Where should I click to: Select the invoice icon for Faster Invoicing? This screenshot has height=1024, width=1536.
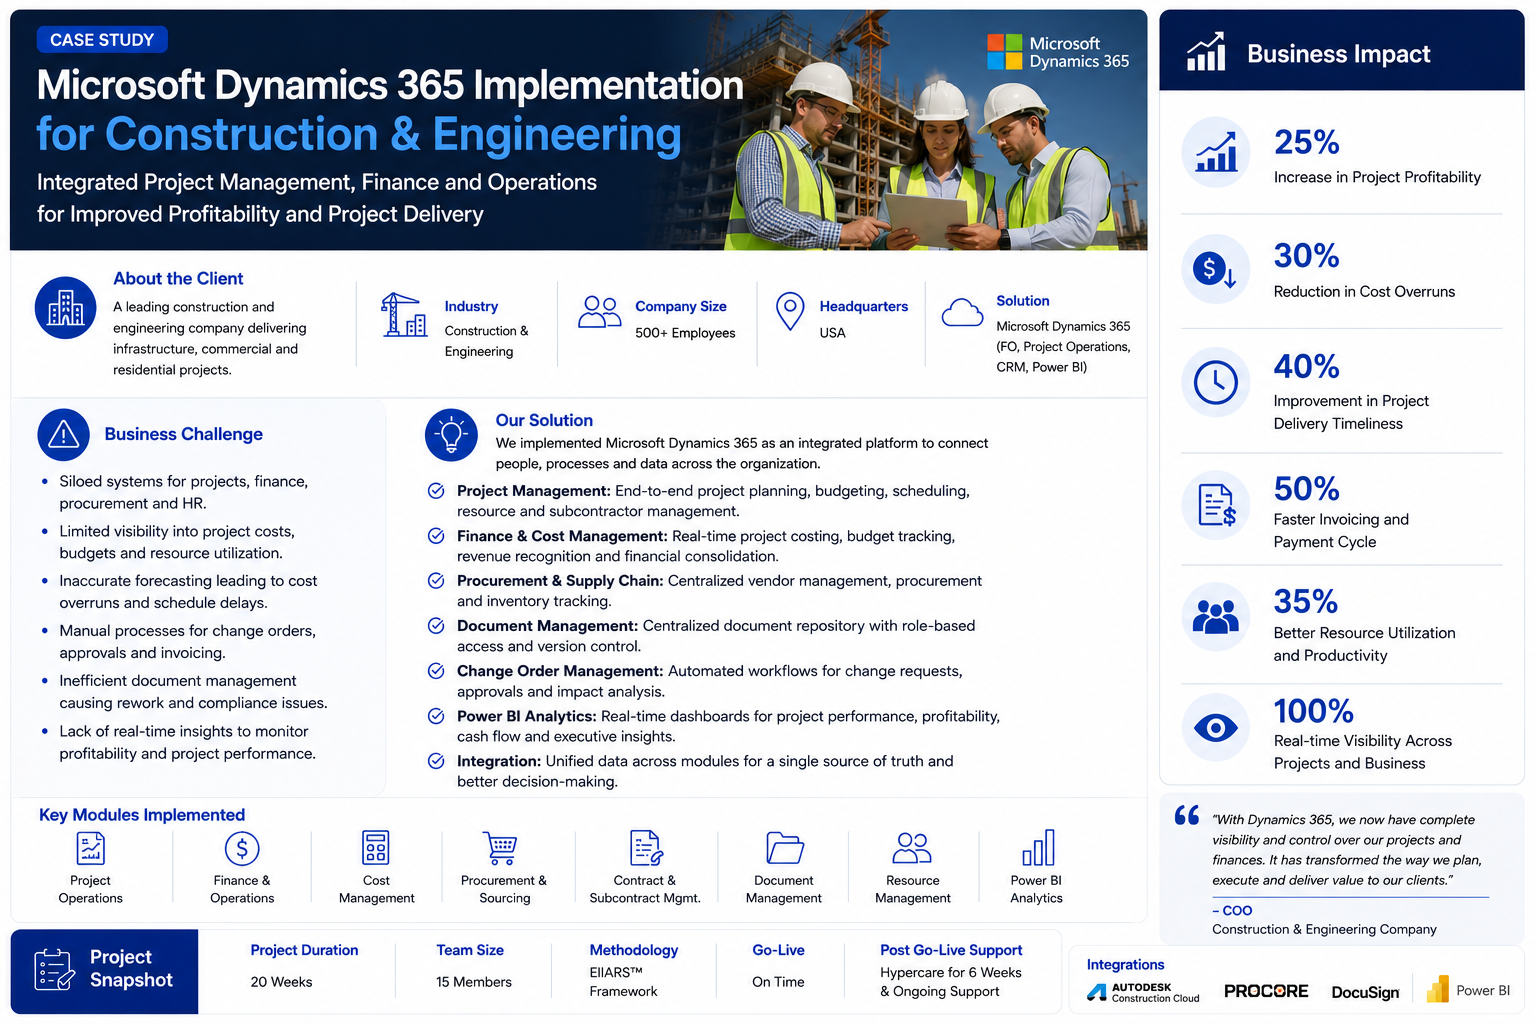click(1216, 505)
